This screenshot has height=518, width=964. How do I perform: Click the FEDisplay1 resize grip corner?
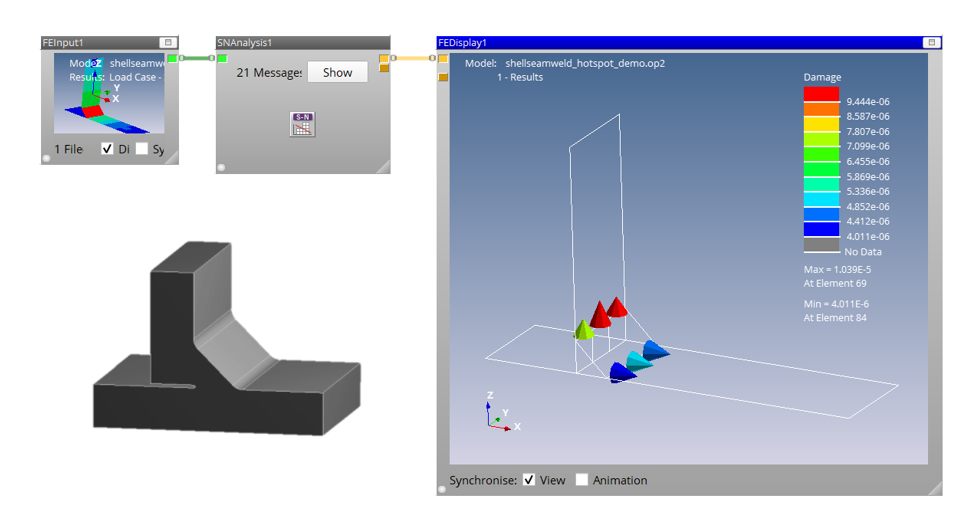click(934, 488)
